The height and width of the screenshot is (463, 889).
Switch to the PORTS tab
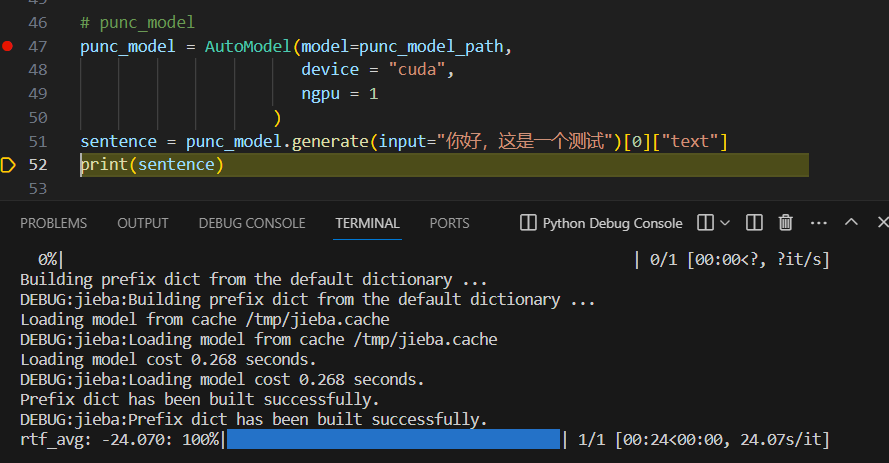pos(450,223)
